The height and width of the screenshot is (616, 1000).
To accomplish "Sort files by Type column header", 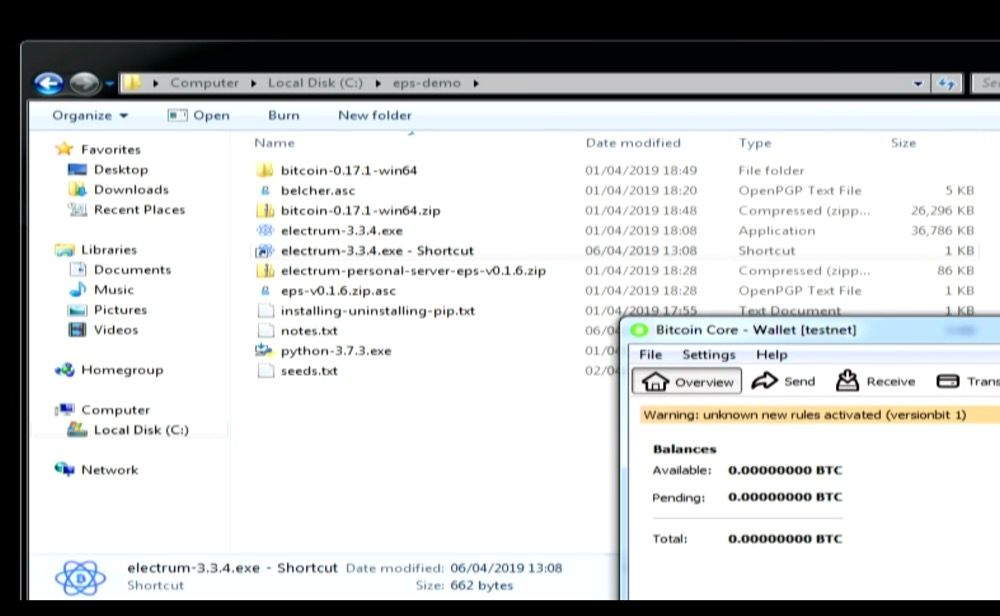I will (x=755, y=143).
